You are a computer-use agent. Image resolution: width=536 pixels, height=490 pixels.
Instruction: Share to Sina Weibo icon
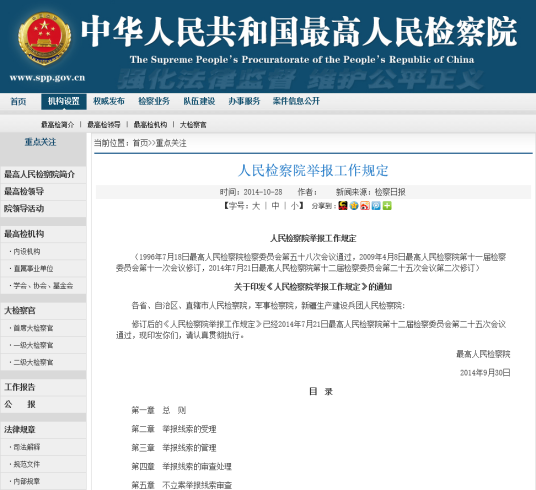tap(365, 206)
